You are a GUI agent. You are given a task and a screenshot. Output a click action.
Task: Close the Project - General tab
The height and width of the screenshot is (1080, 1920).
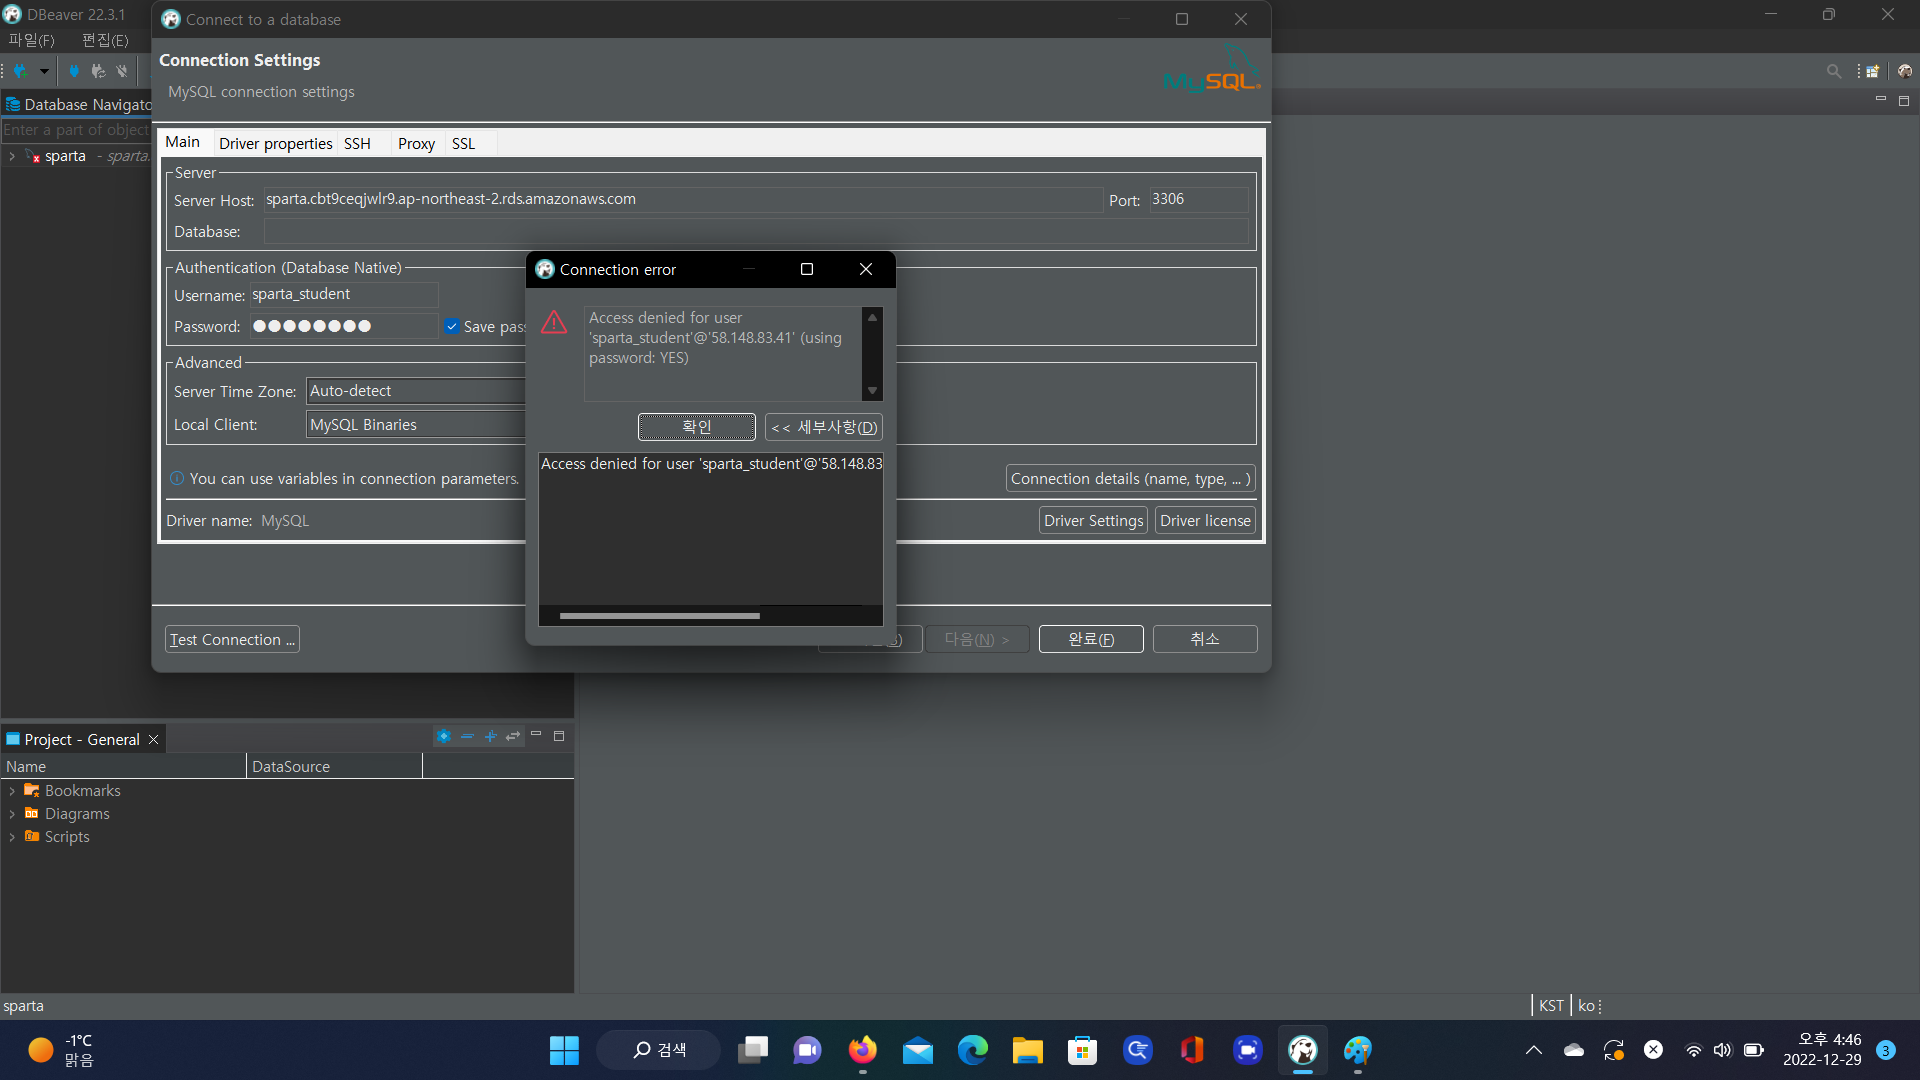154,740
